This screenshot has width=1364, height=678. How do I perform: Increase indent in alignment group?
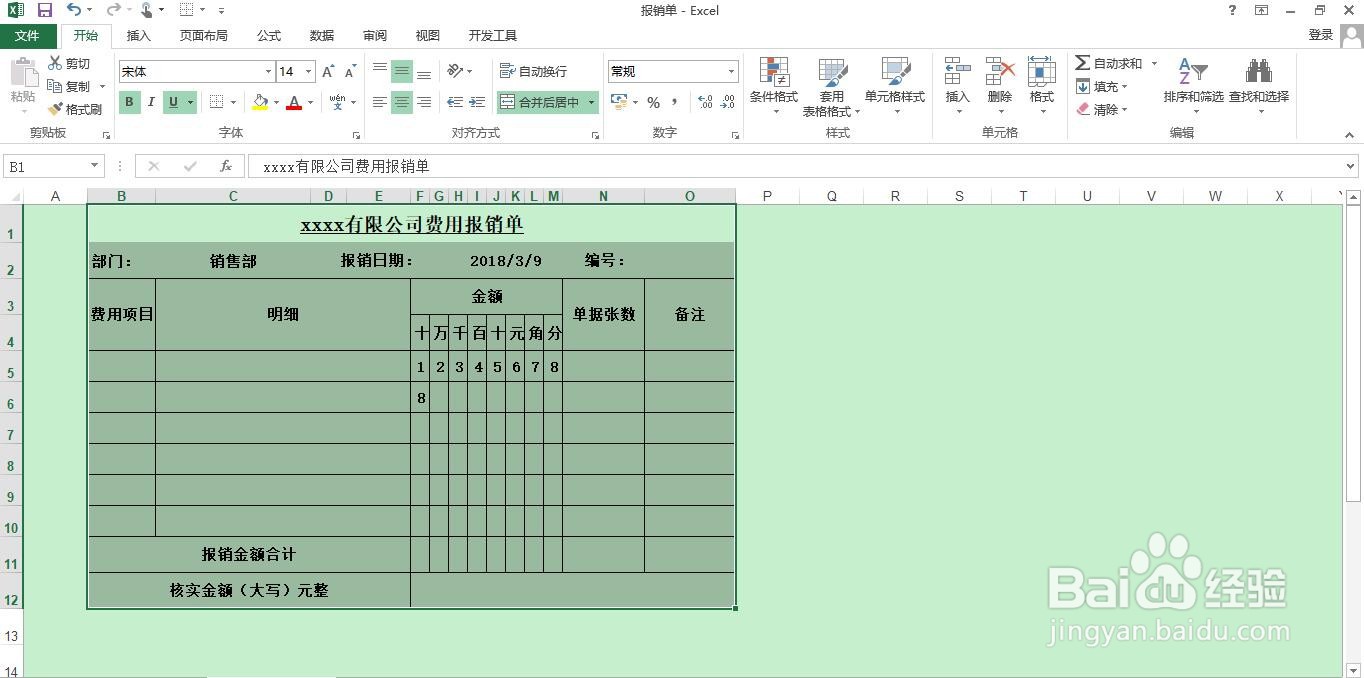pyautogui.click(x=479, y=102)
